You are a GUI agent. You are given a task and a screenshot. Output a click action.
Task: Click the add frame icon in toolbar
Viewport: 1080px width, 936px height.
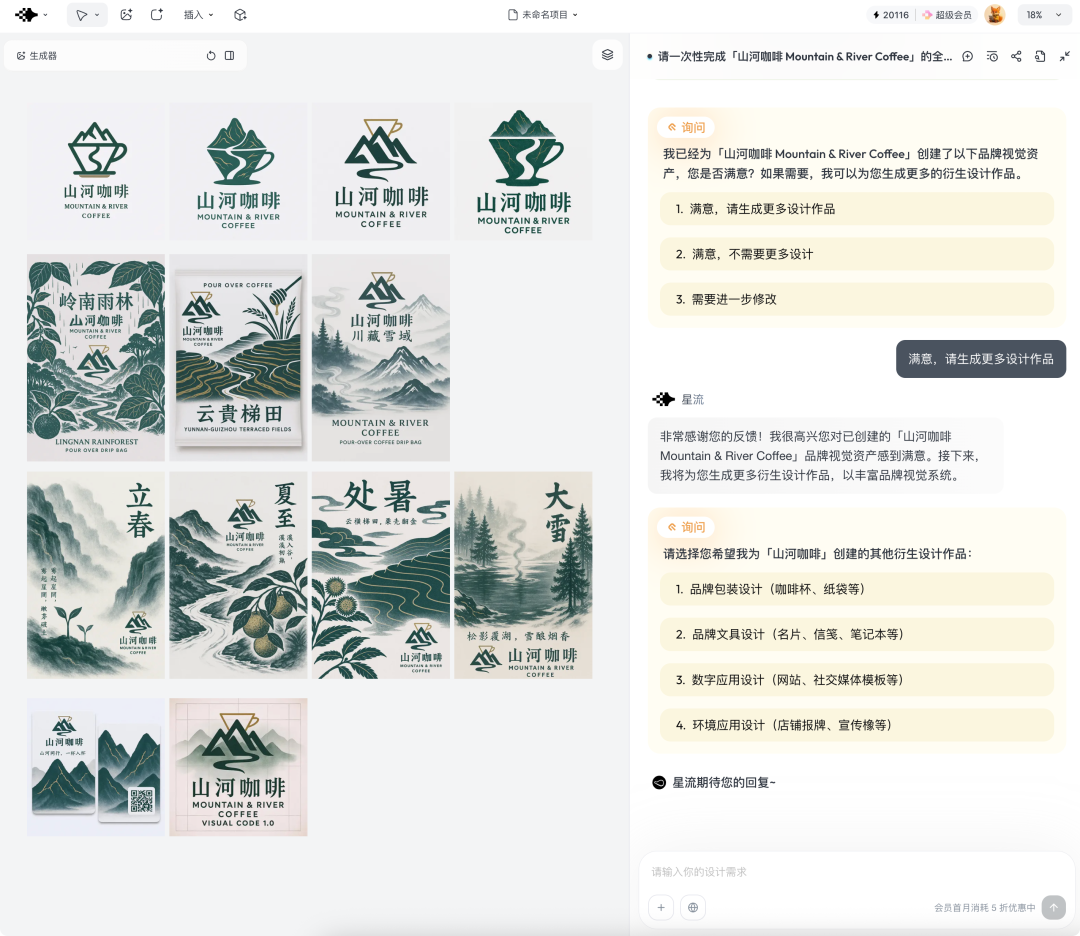(157, 14)
